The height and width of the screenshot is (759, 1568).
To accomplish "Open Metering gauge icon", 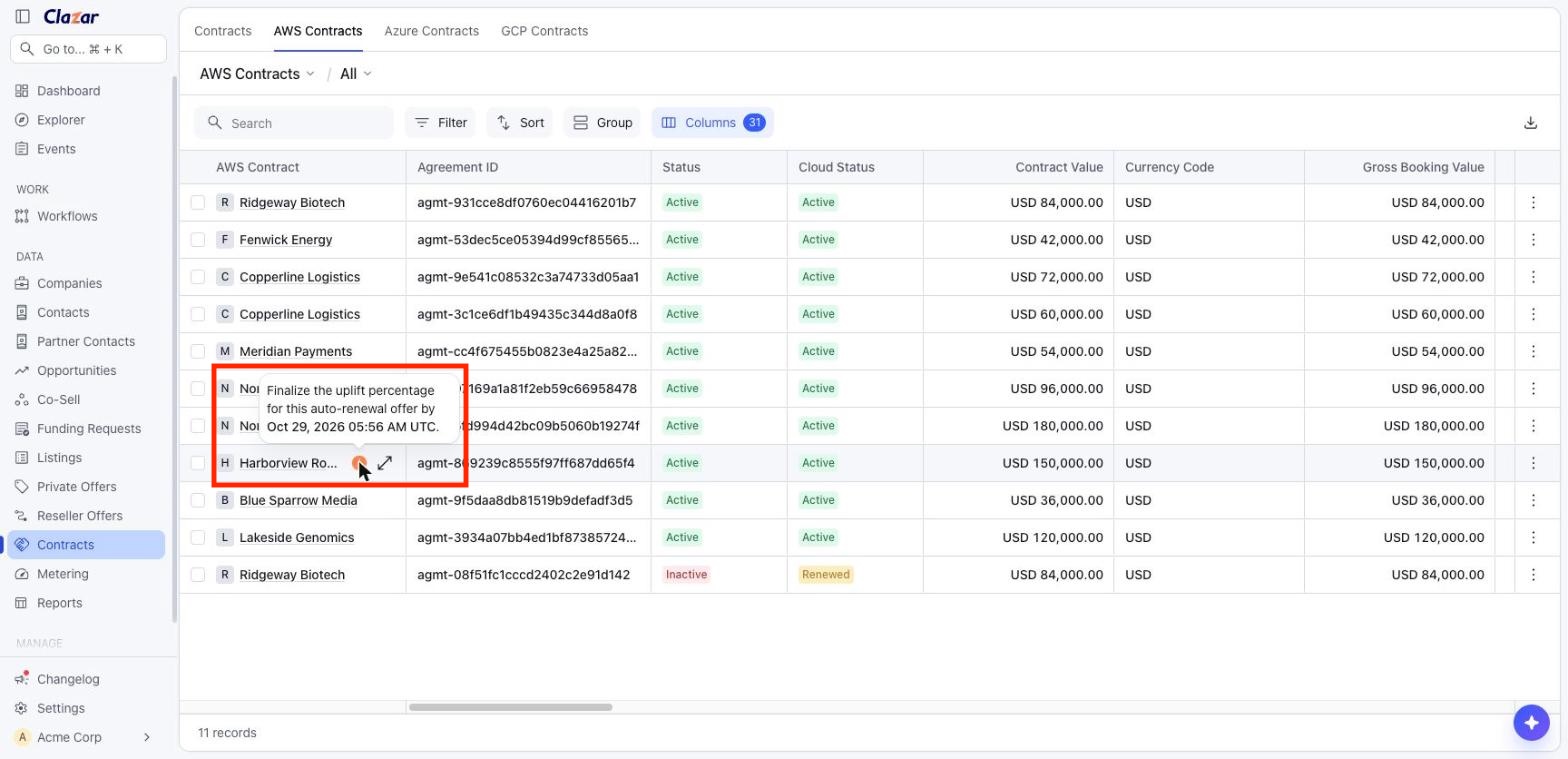I will (x=22, y=574).
